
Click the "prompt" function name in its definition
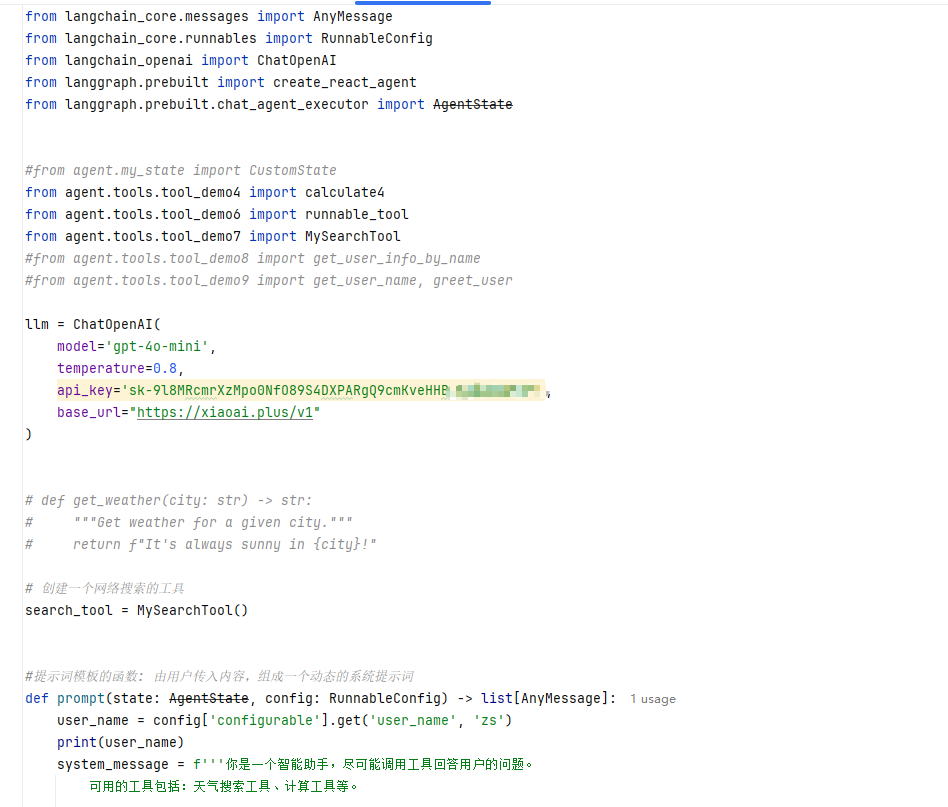[81, 698]
